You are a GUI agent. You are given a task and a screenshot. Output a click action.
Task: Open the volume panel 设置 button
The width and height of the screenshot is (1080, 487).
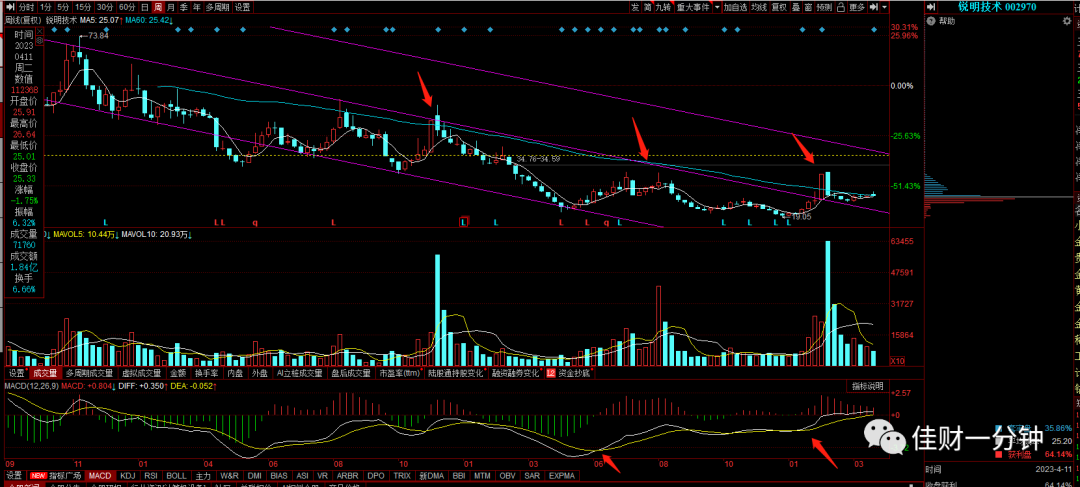click(x=16, y=373)
